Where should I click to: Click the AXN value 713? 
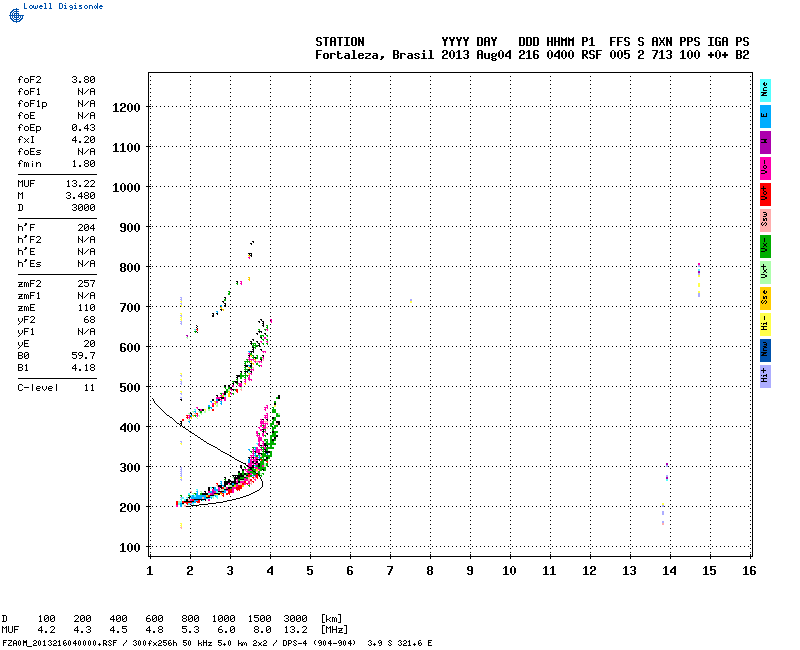click(x=662, y=55)
